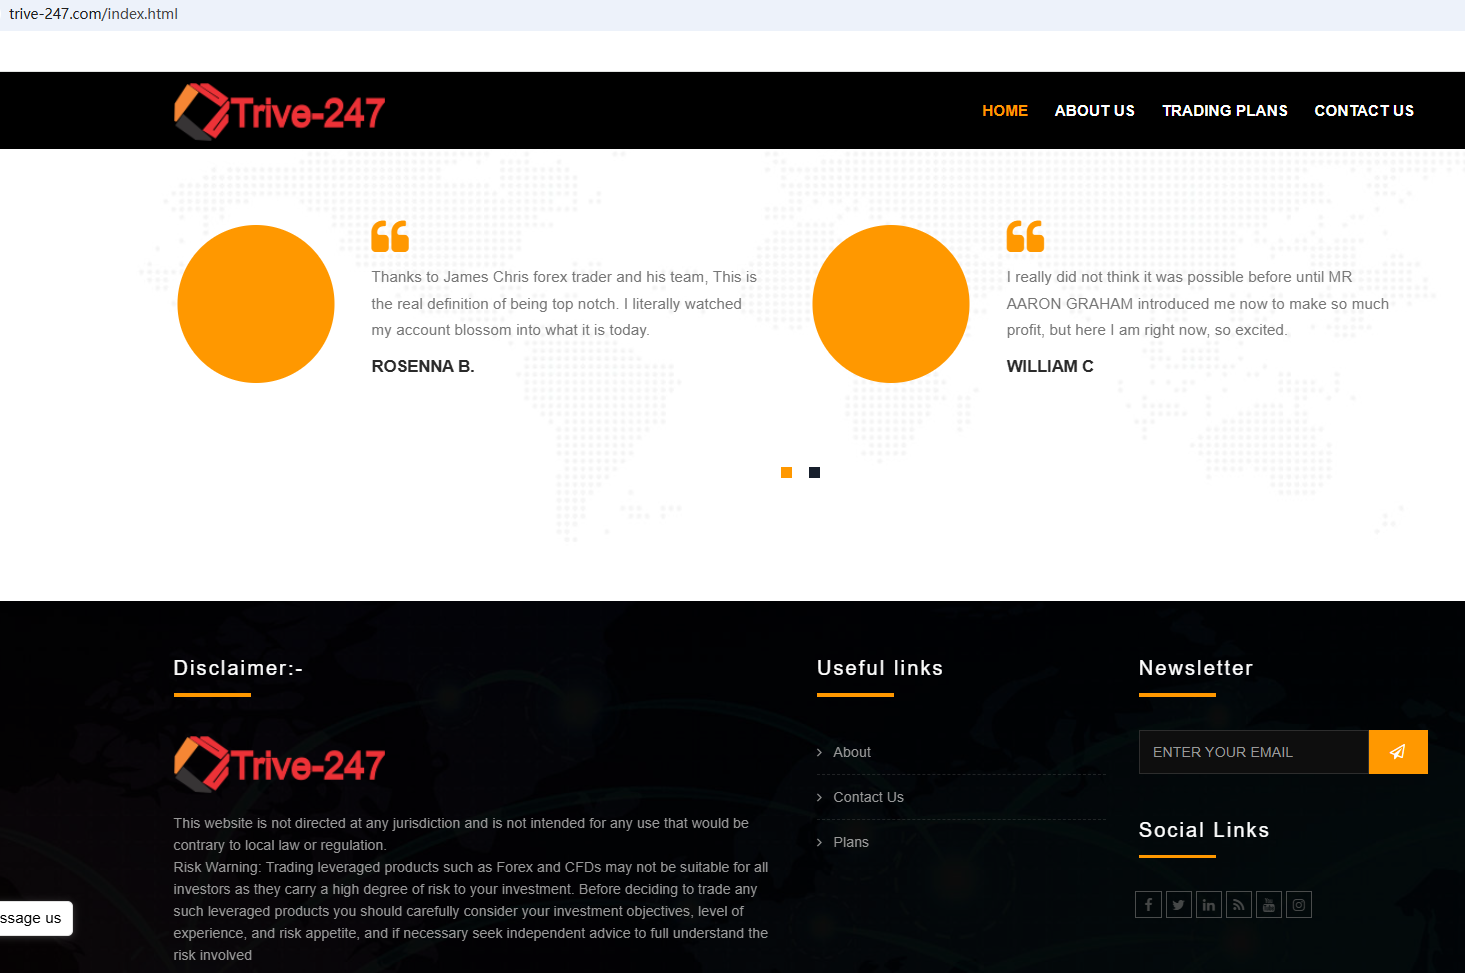Screen dimensions: 1465x973
Task: Click the name WILLIAM C
Action: tap(1050, 367)
